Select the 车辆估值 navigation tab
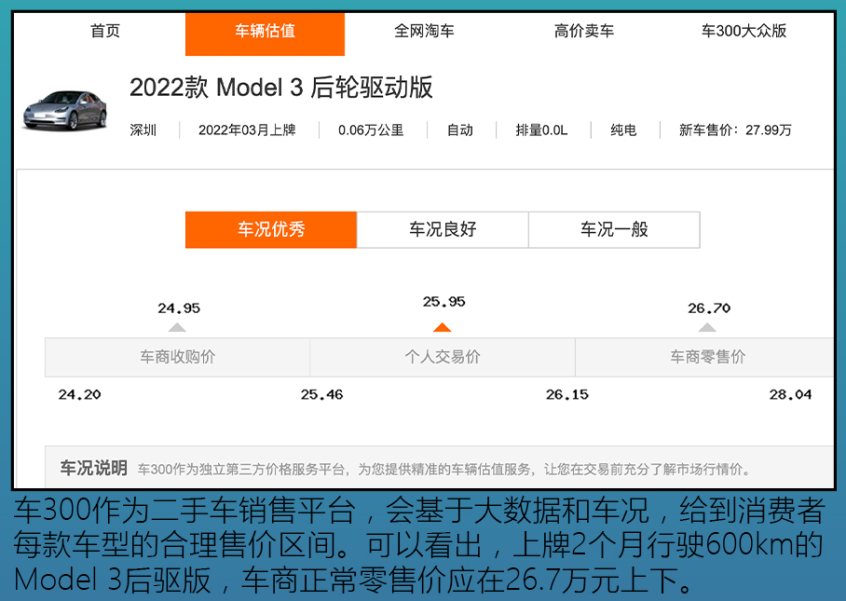Image resolution: width=846 pixels, height=601 pixels. (x=265, y=33)
